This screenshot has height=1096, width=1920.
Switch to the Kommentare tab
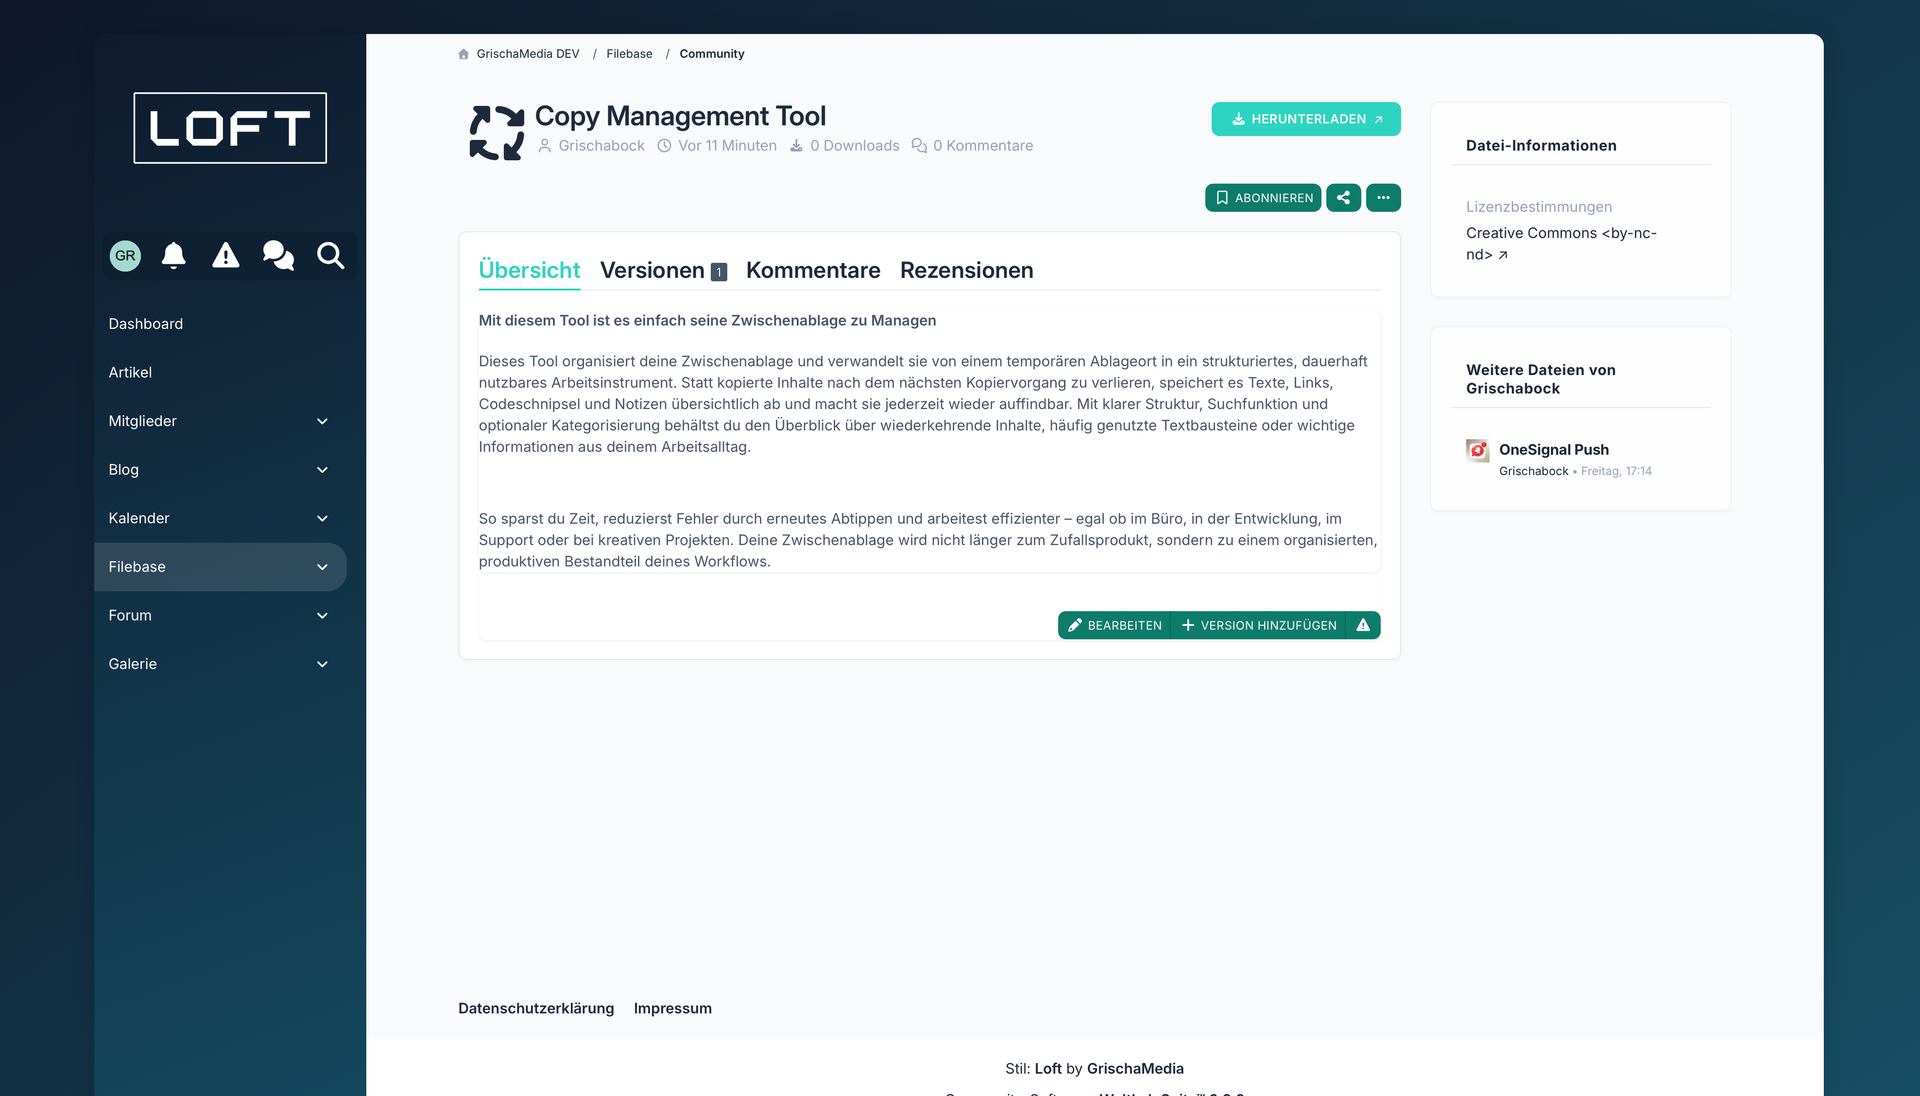tap(812, 270)
